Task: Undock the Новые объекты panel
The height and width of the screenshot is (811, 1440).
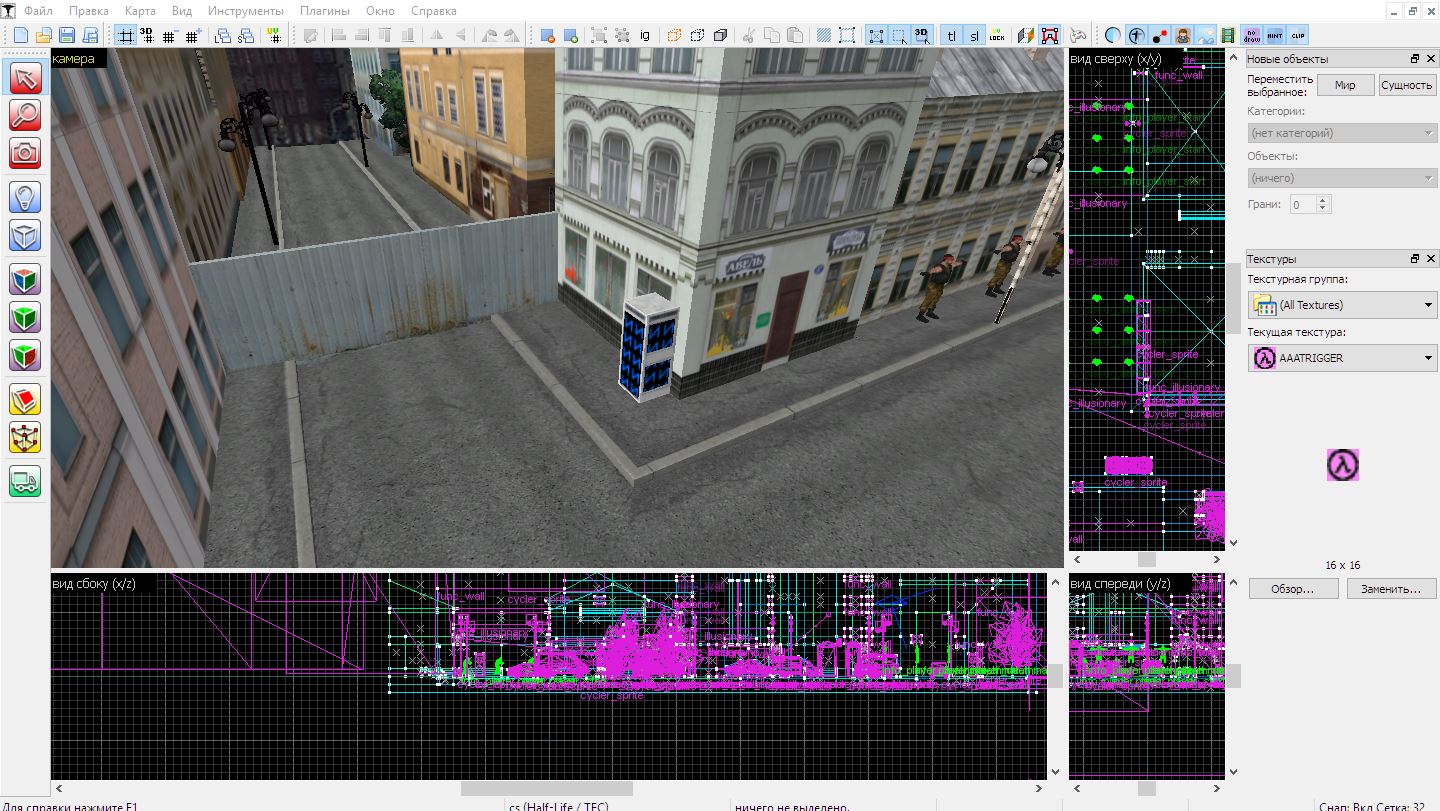Action: (1415, 59)
